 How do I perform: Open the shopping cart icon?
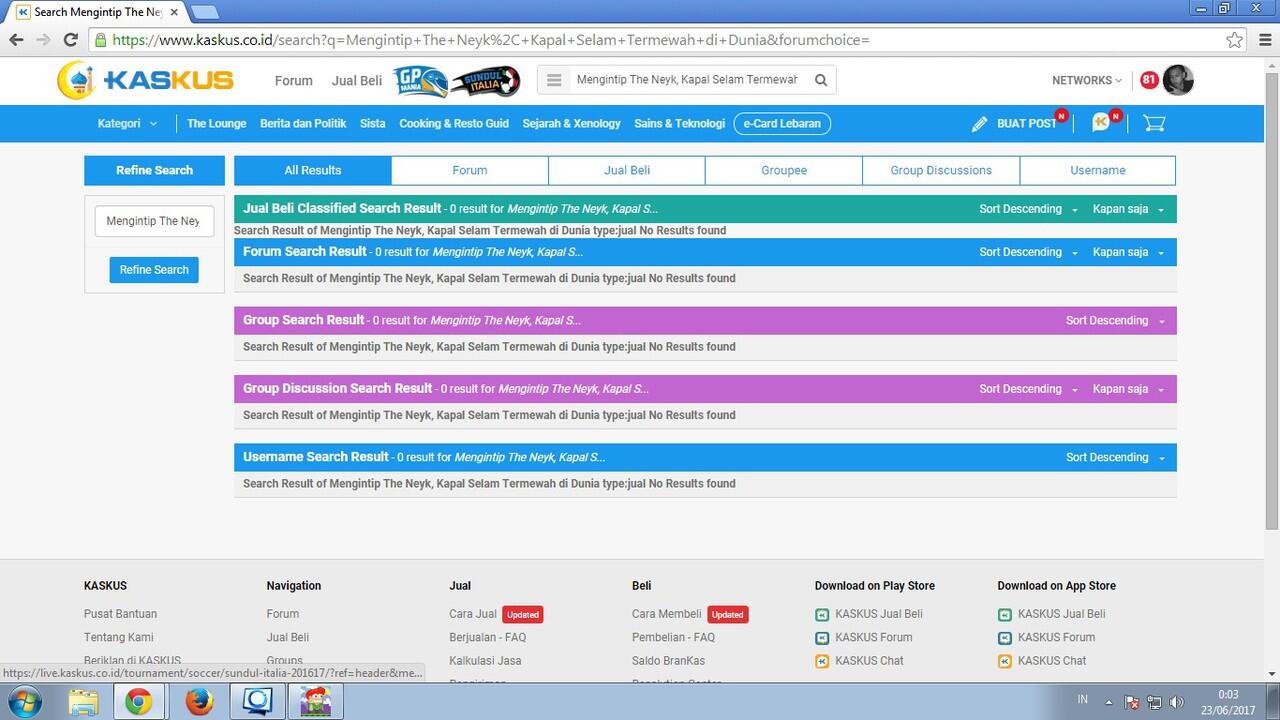point(1154,123)
